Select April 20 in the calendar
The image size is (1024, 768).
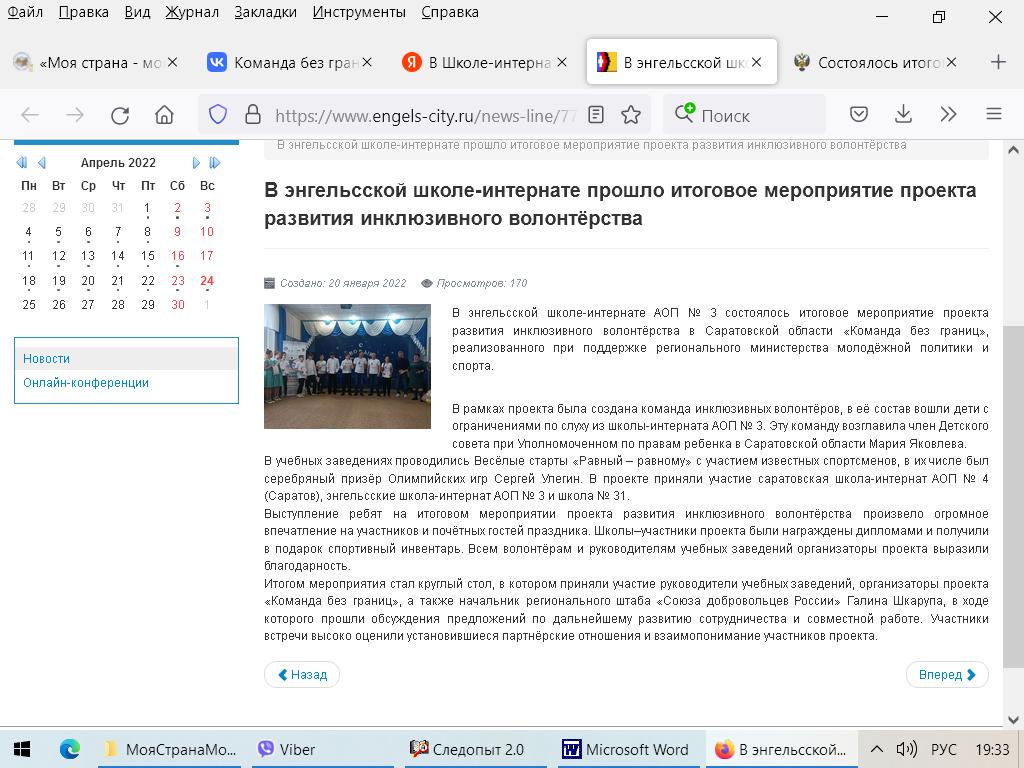88,281
